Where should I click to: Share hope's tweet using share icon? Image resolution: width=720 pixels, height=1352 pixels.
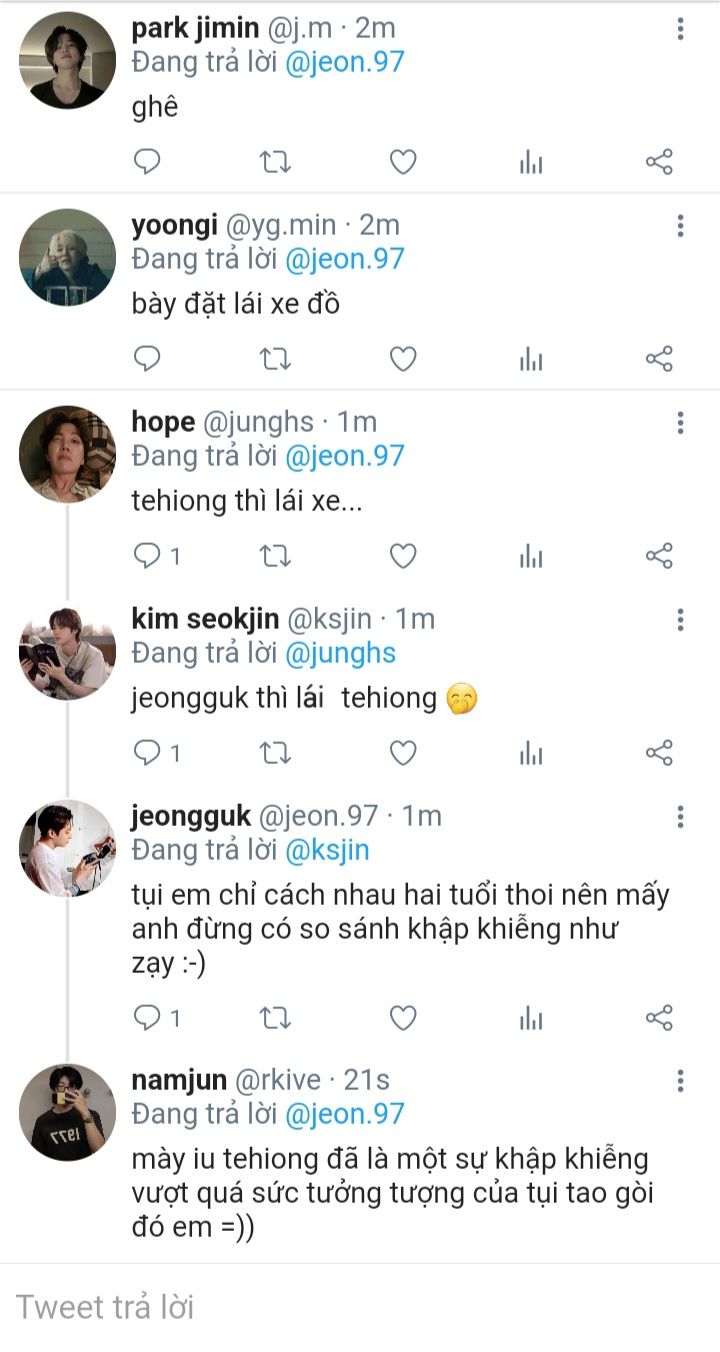click(659, 556)
